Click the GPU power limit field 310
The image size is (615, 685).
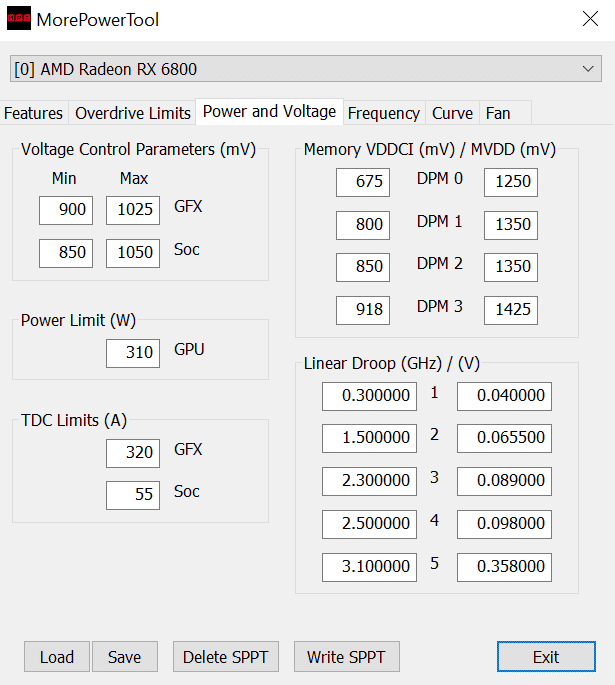tap(133, 353)
